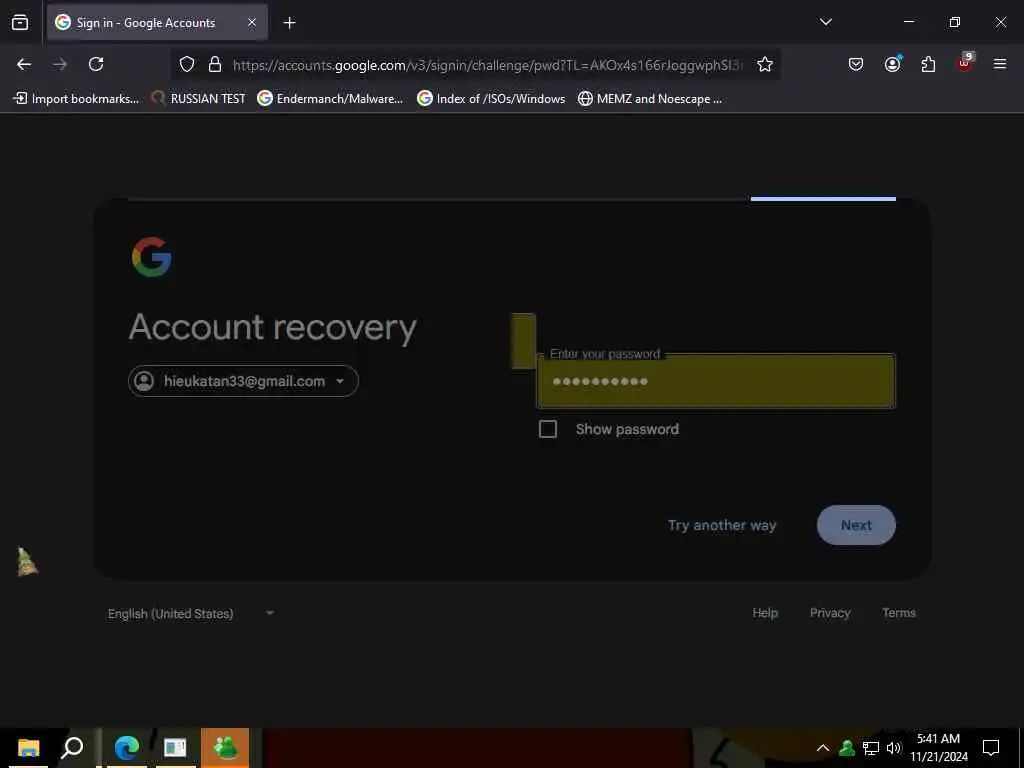The height and width of the screenshot is (768, 1024).
Task: Open Endermanch/Malware bookmark
Action: 330,99
